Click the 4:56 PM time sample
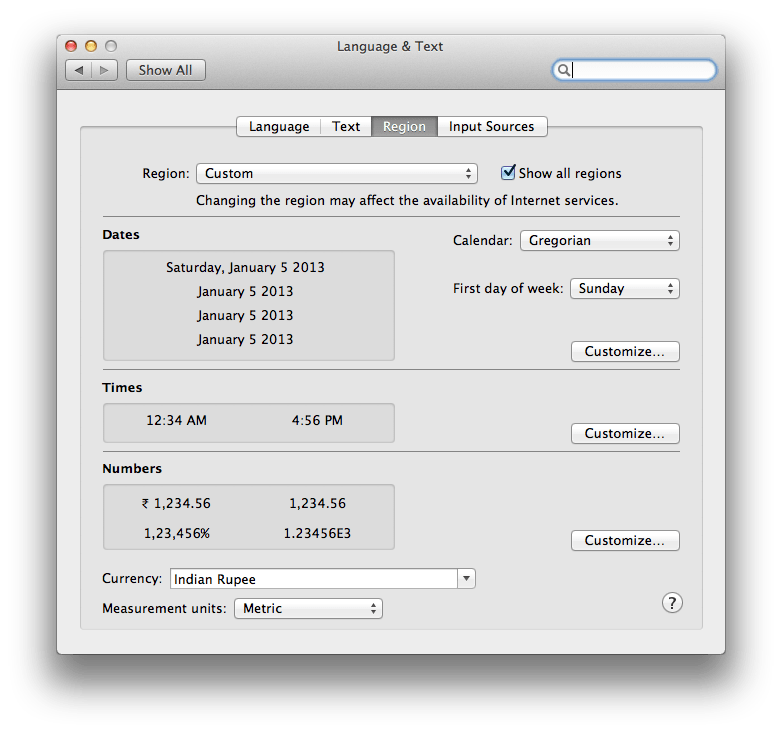 click(317, 420)
